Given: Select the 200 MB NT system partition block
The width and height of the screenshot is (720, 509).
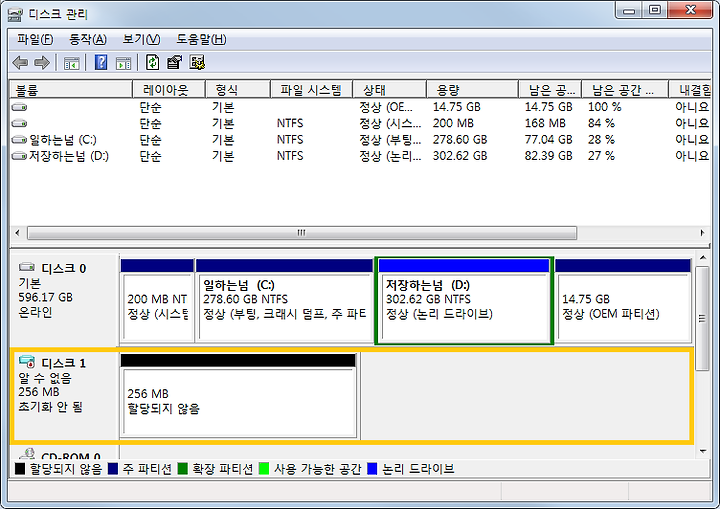Looking at the screenshot, I should point(157,301).
